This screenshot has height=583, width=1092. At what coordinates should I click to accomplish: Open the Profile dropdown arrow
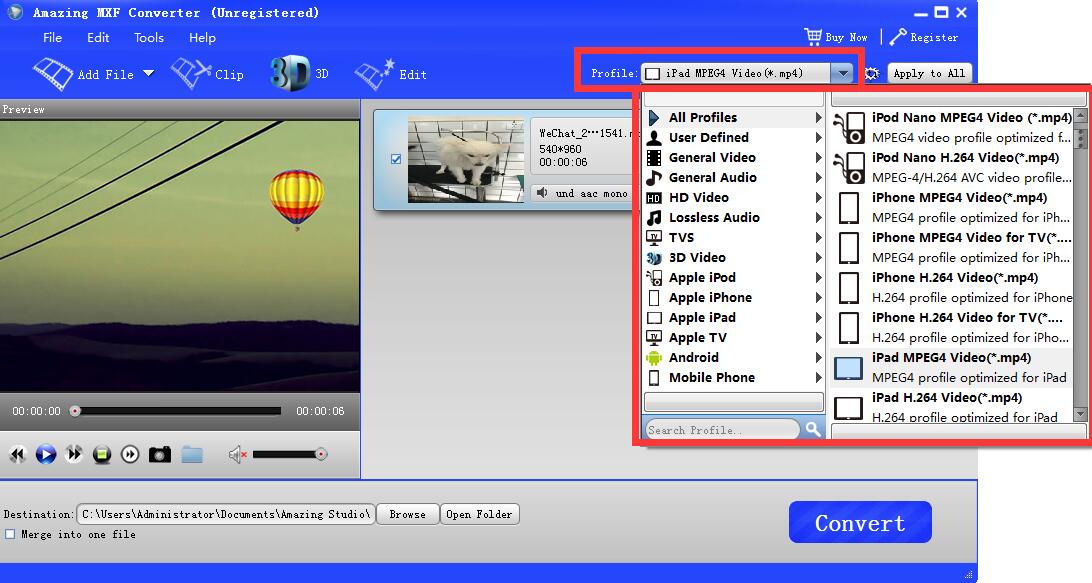pyautogui.click(x=843, y=73)
